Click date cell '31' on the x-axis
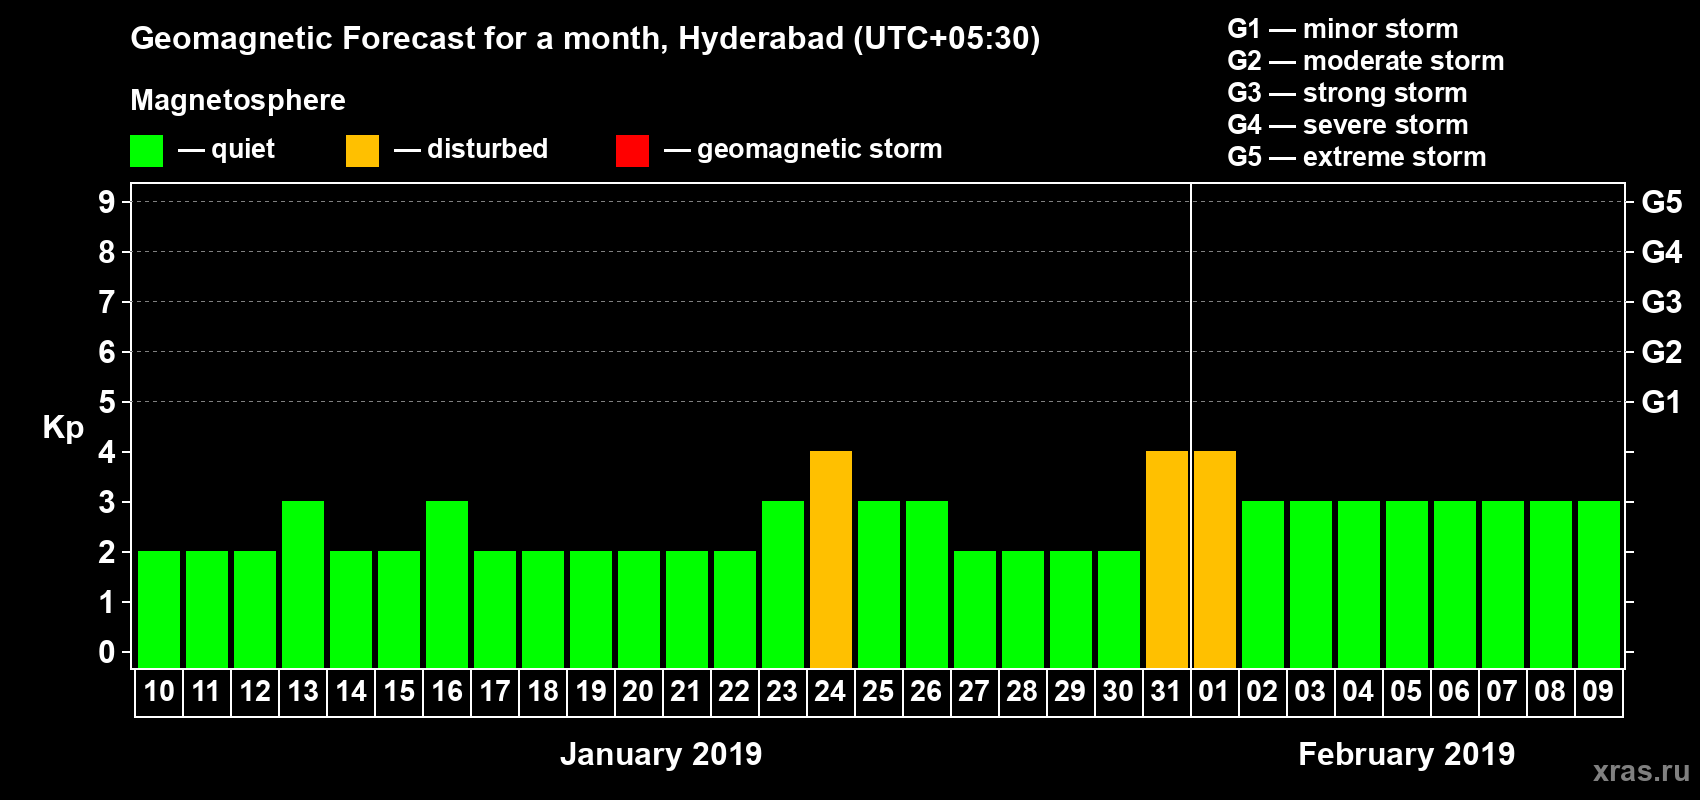 [1167, 692]
